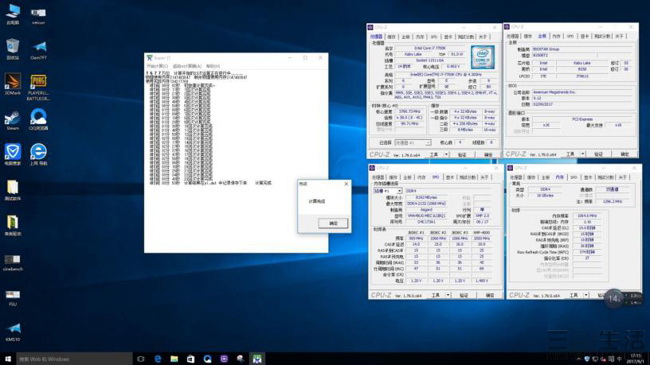Image resolution: width=650 pixels, height=365 pixels.
Task: Click the OK button in the processor window
Action: tap(488, 155)
